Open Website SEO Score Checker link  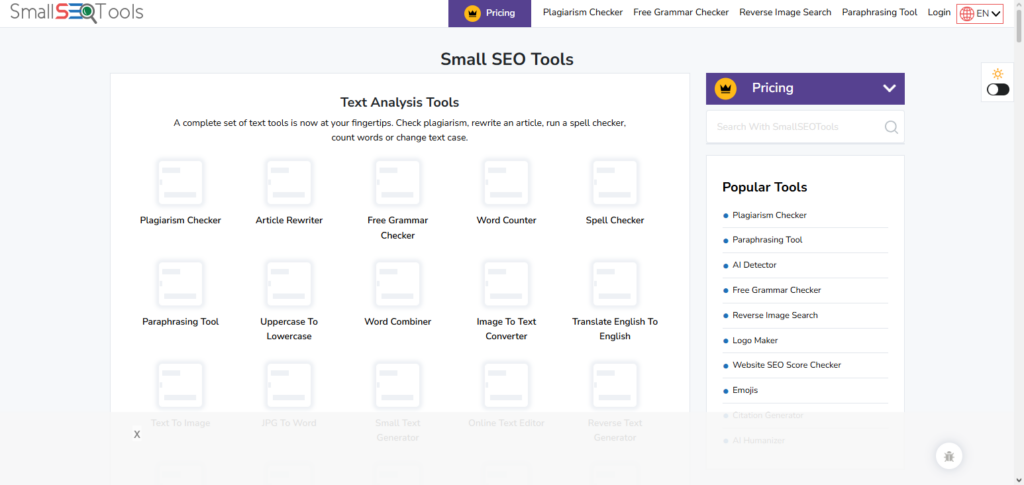click(x=786, y=365)
